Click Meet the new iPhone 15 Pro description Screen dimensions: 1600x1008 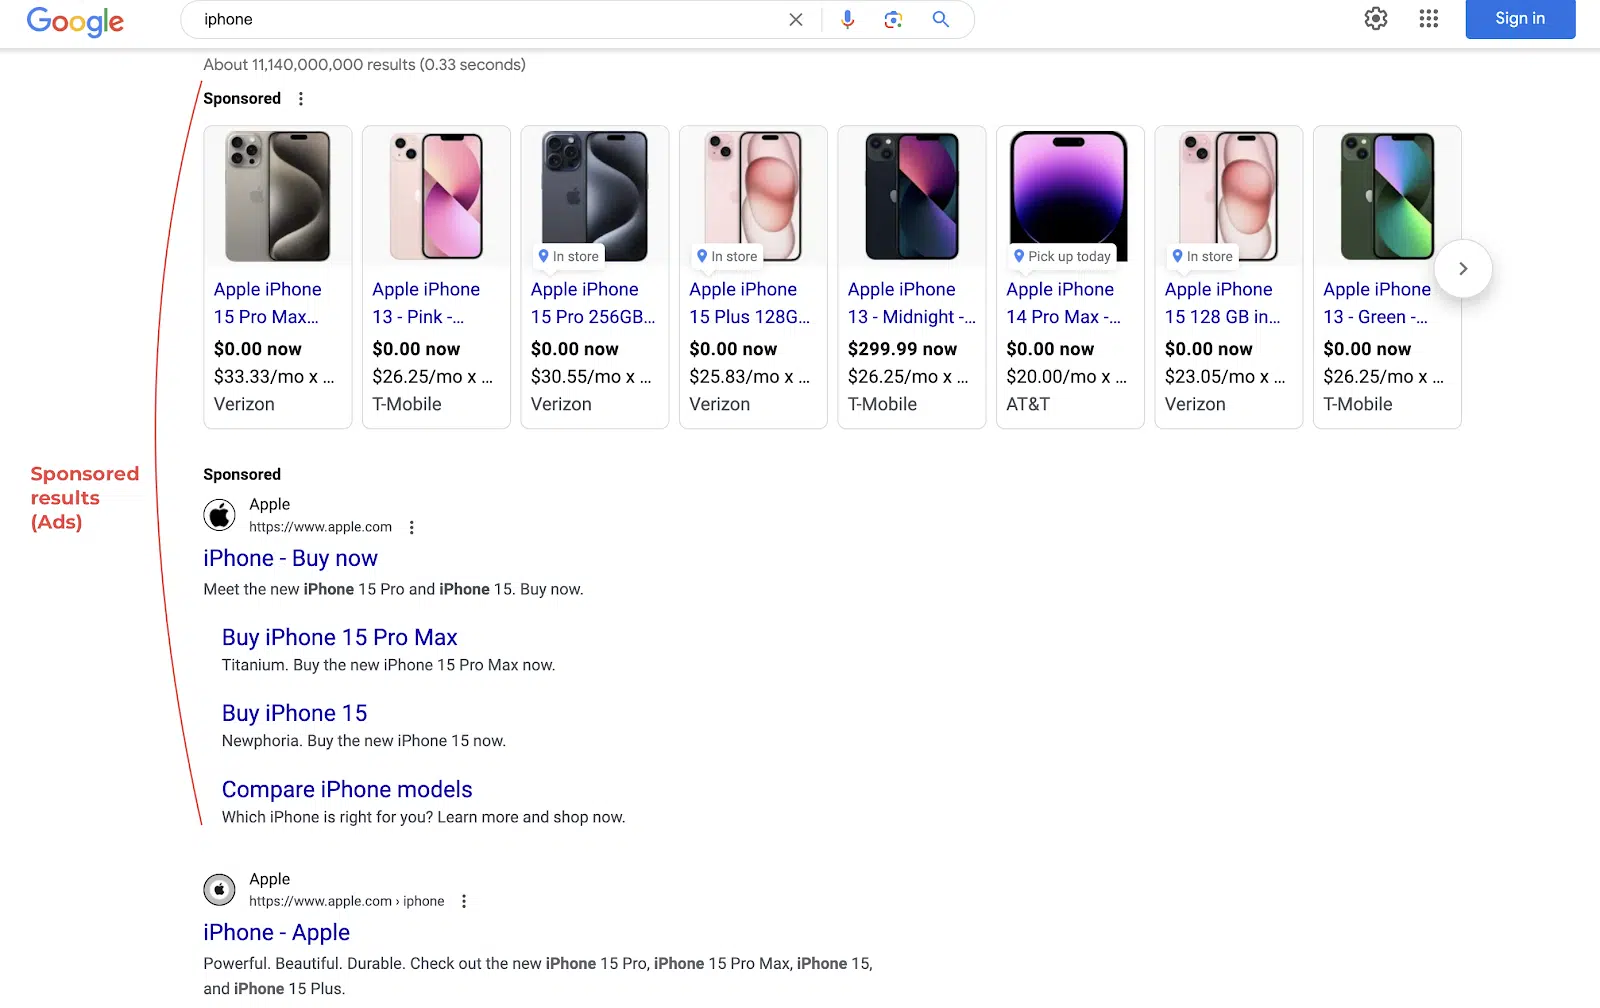click(x=393, y=589)
